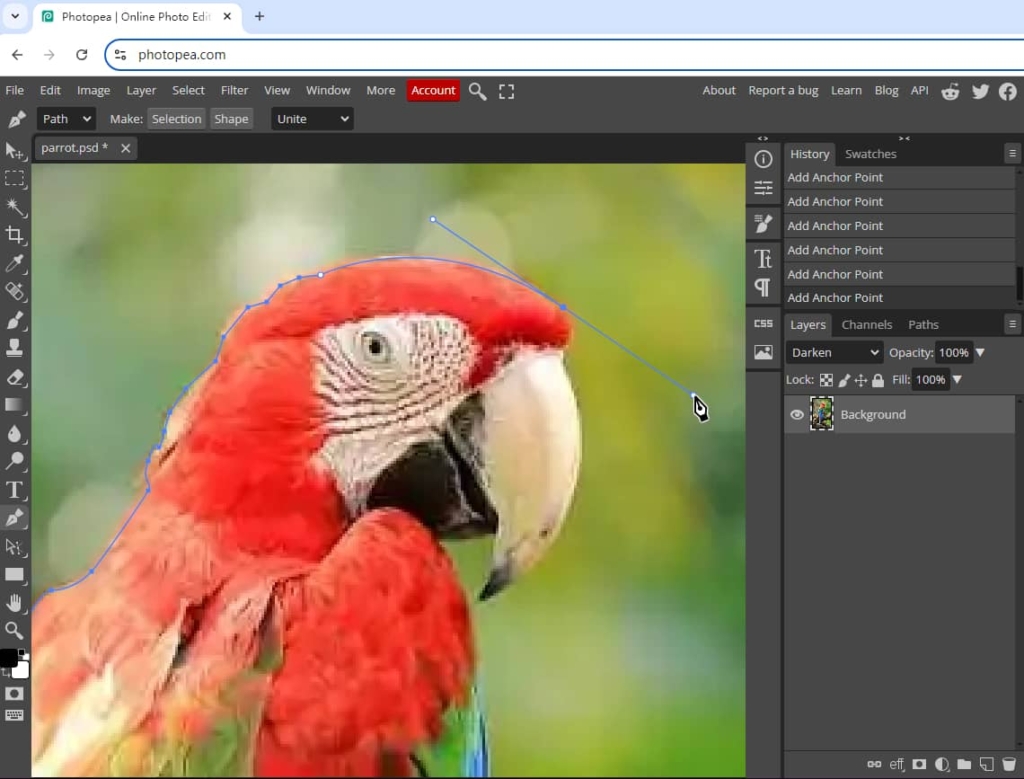This screenshot has height=779, width=1024.
Task: Open the Filter menu
Action: click(x=234, y=90)
